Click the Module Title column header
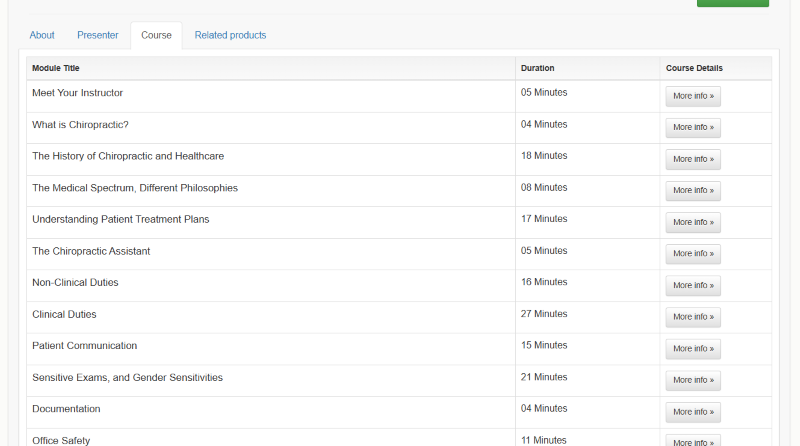The width and height of the screenshot is (800, 446). coord(56,68)
